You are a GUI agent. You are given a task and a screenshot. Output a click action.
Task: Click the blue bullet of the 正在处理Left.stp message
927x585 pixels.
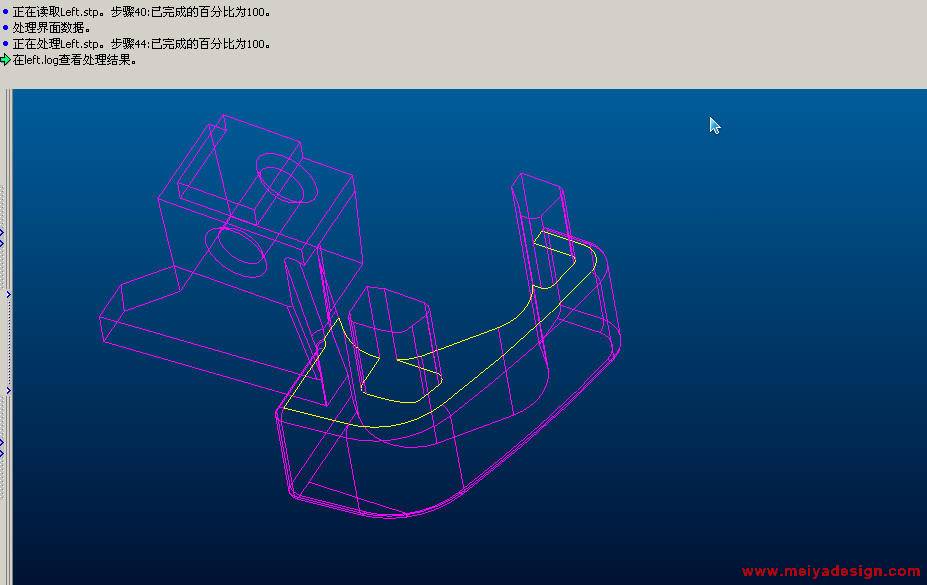(x=5, y=44)
